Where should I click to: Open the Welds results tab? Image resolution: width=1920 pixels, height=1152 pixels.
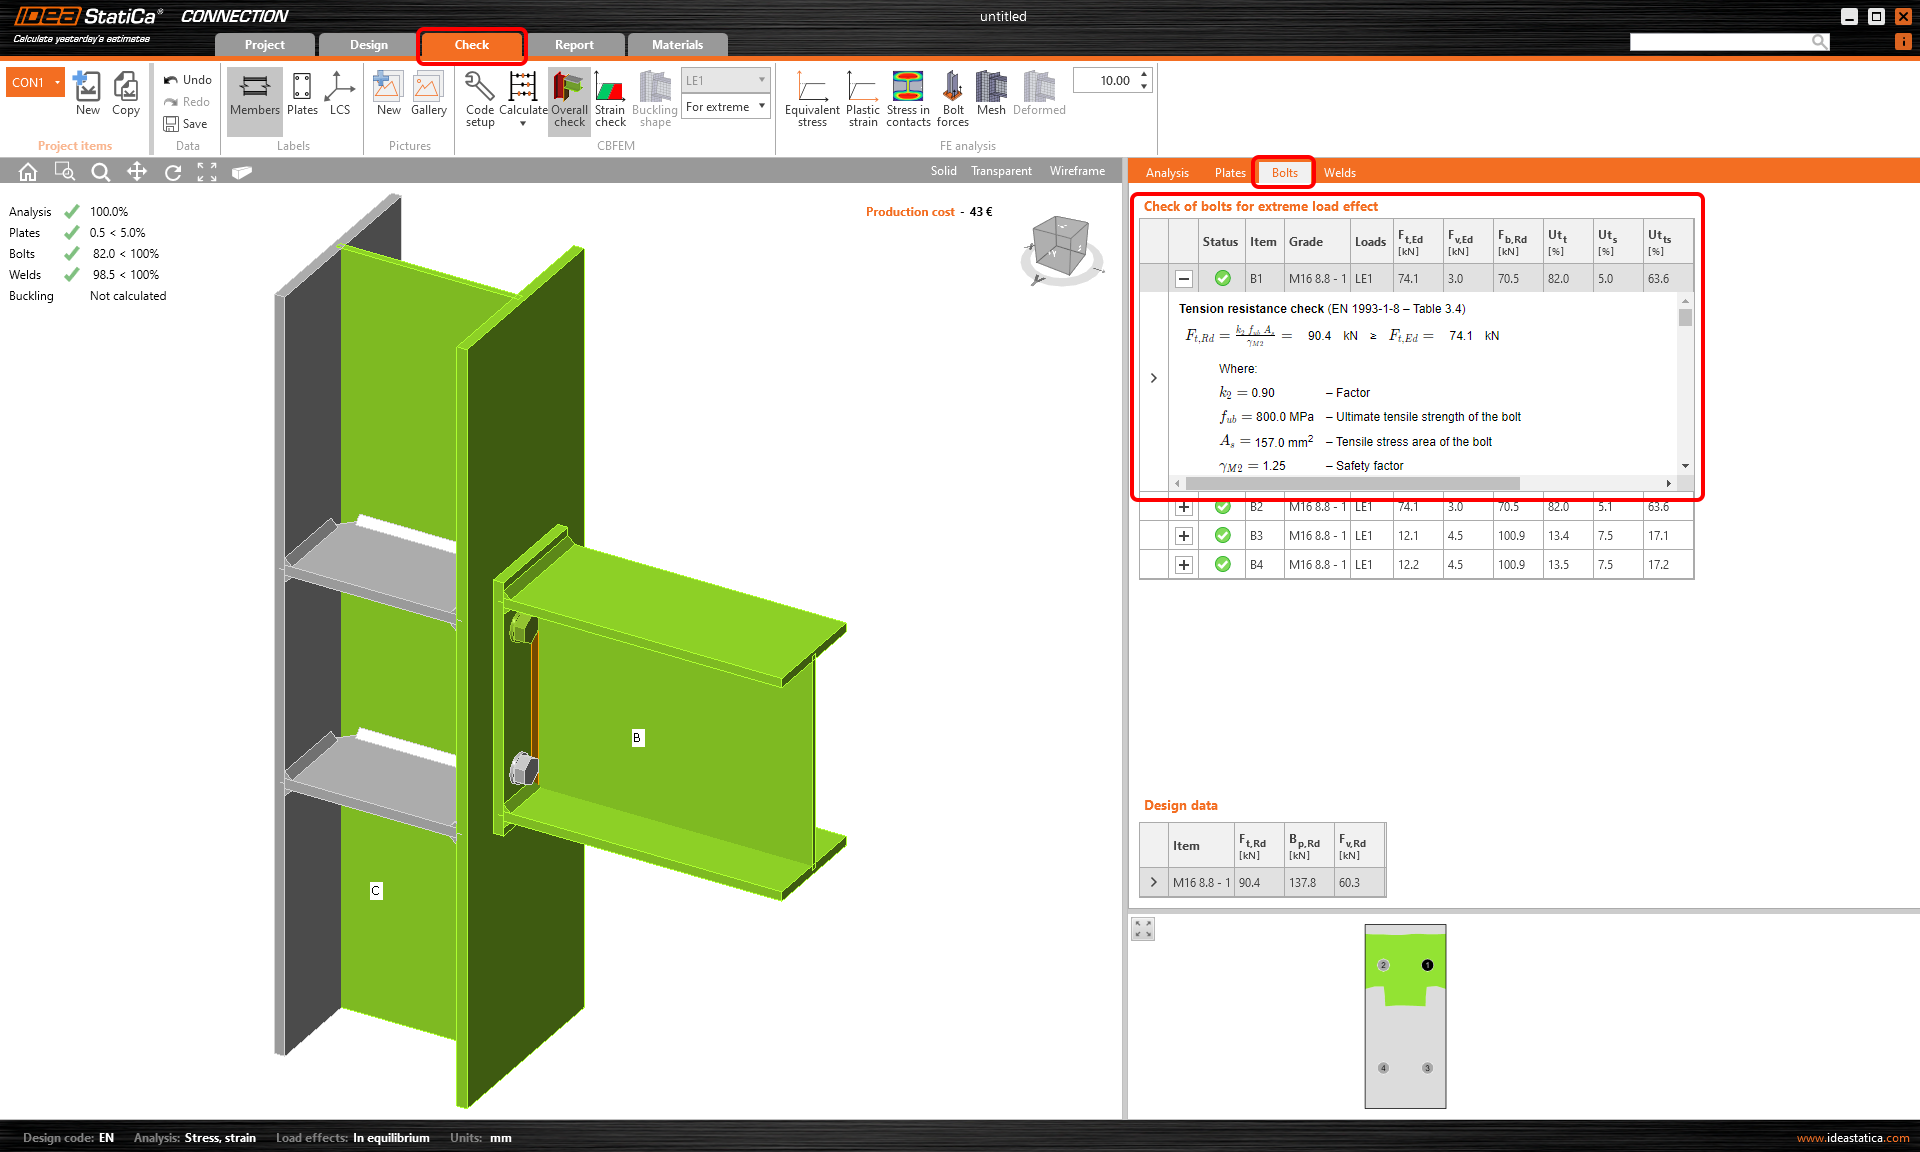(1339, 173)
